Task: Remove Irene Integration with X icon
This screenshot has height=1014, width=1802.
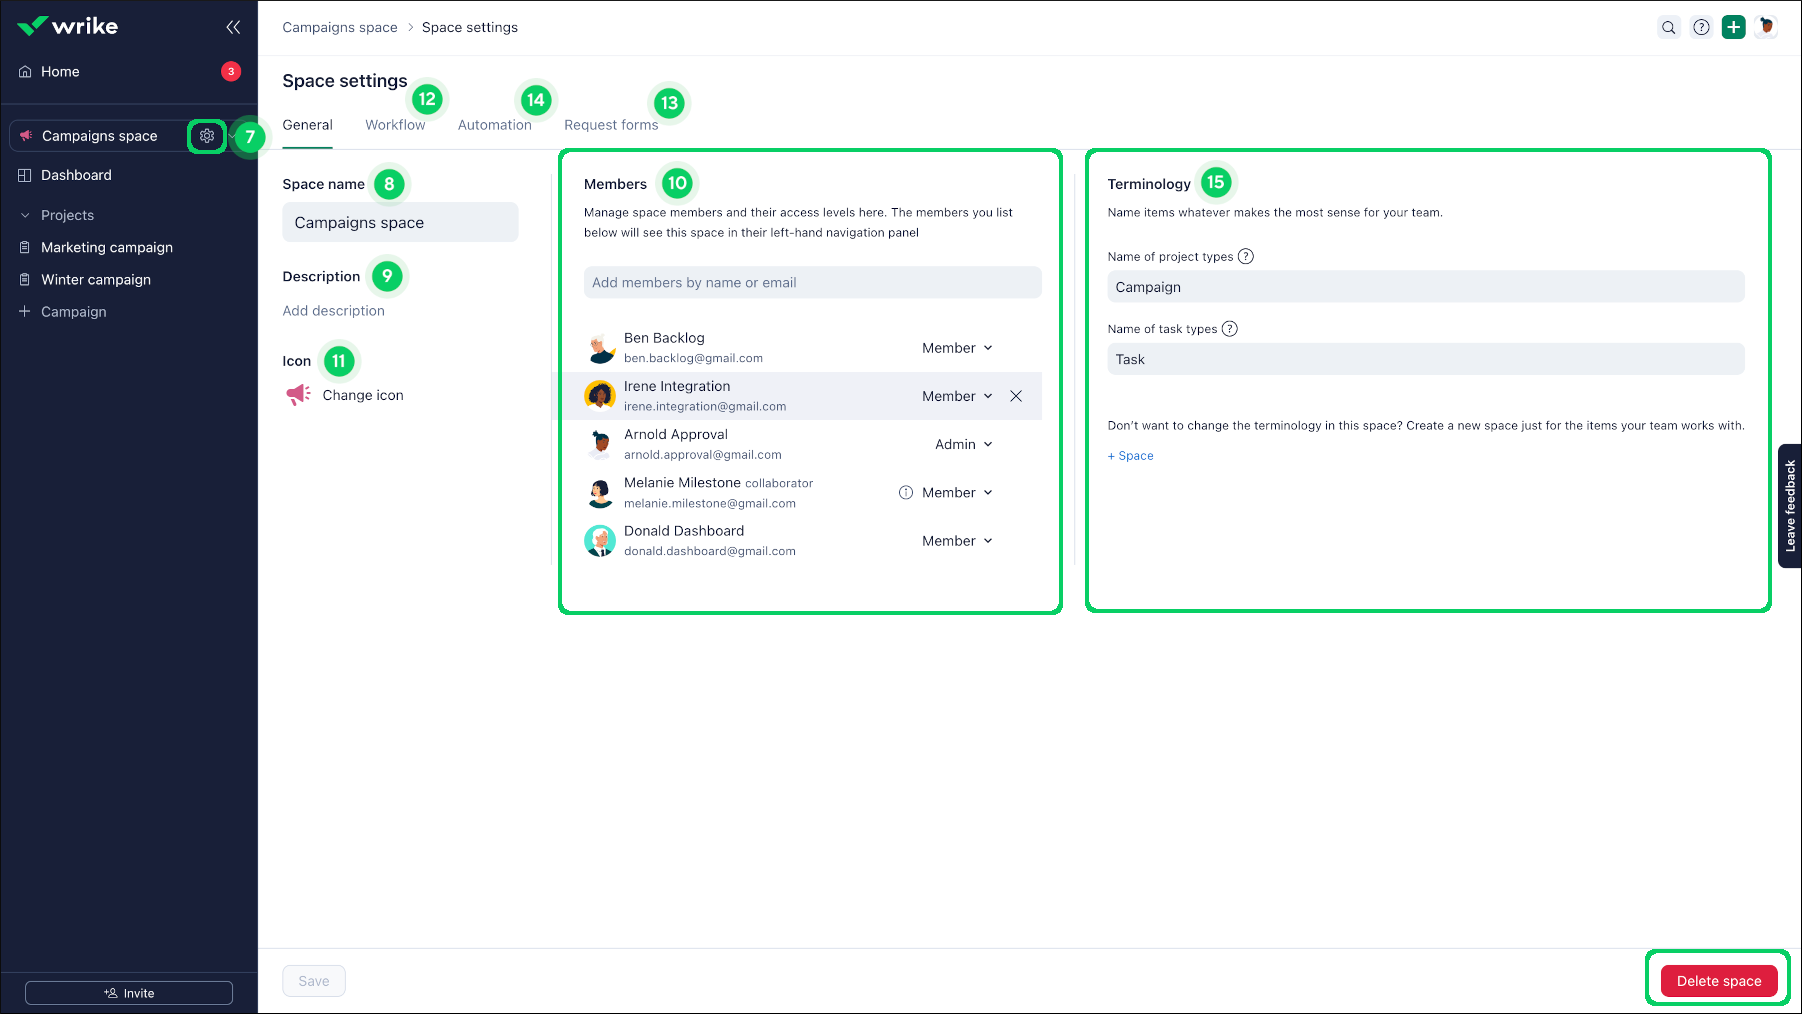Action: [x=1016, y=396]
